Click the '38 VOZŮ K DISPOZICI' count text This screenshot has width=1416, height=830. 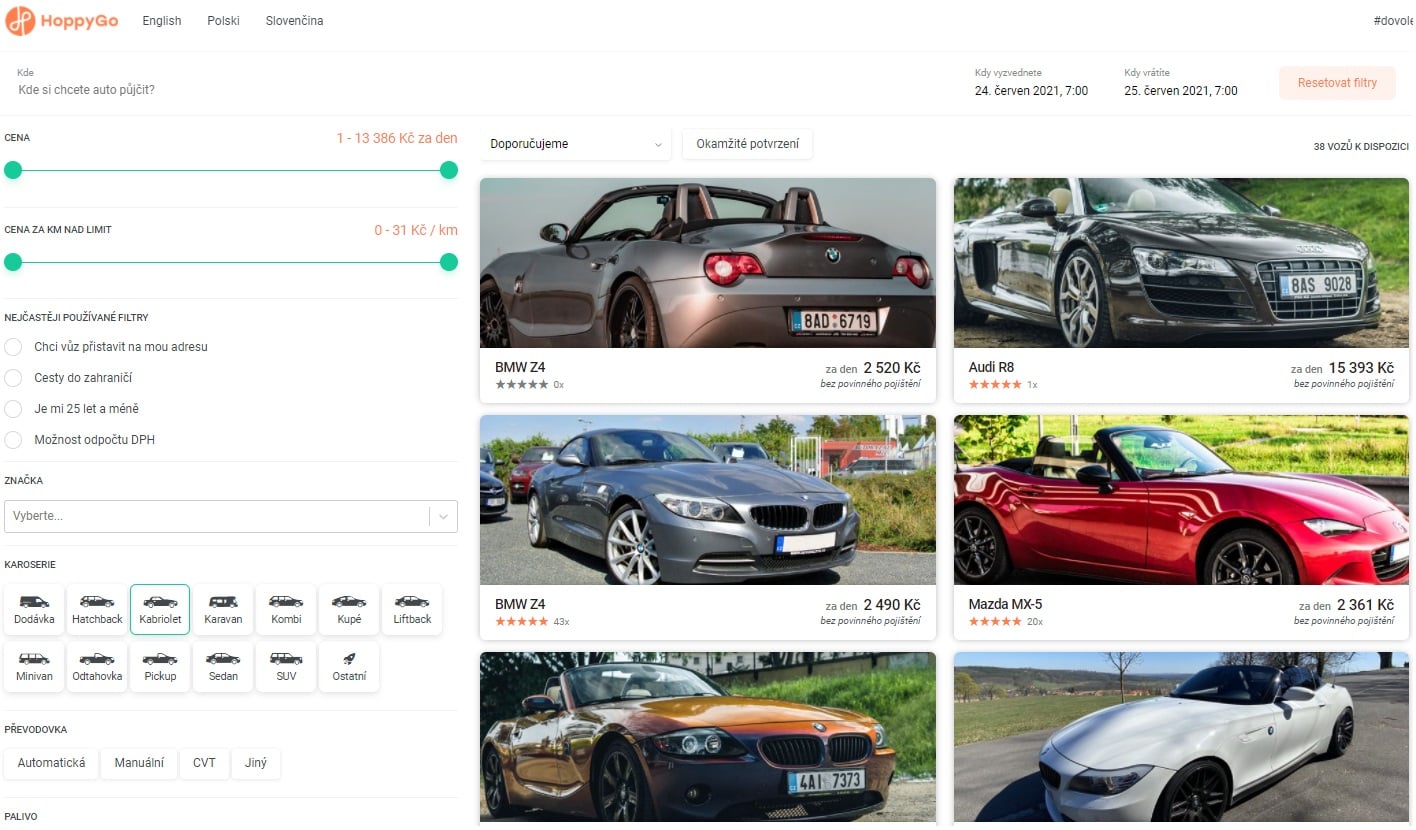[1361, 147]
